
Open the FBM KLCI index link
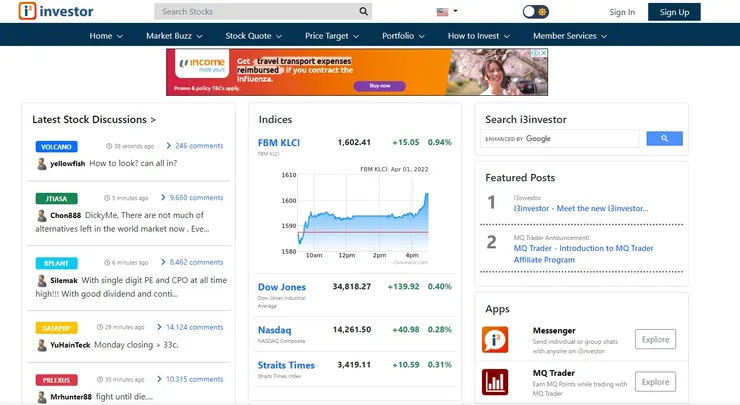pos(279,142)
